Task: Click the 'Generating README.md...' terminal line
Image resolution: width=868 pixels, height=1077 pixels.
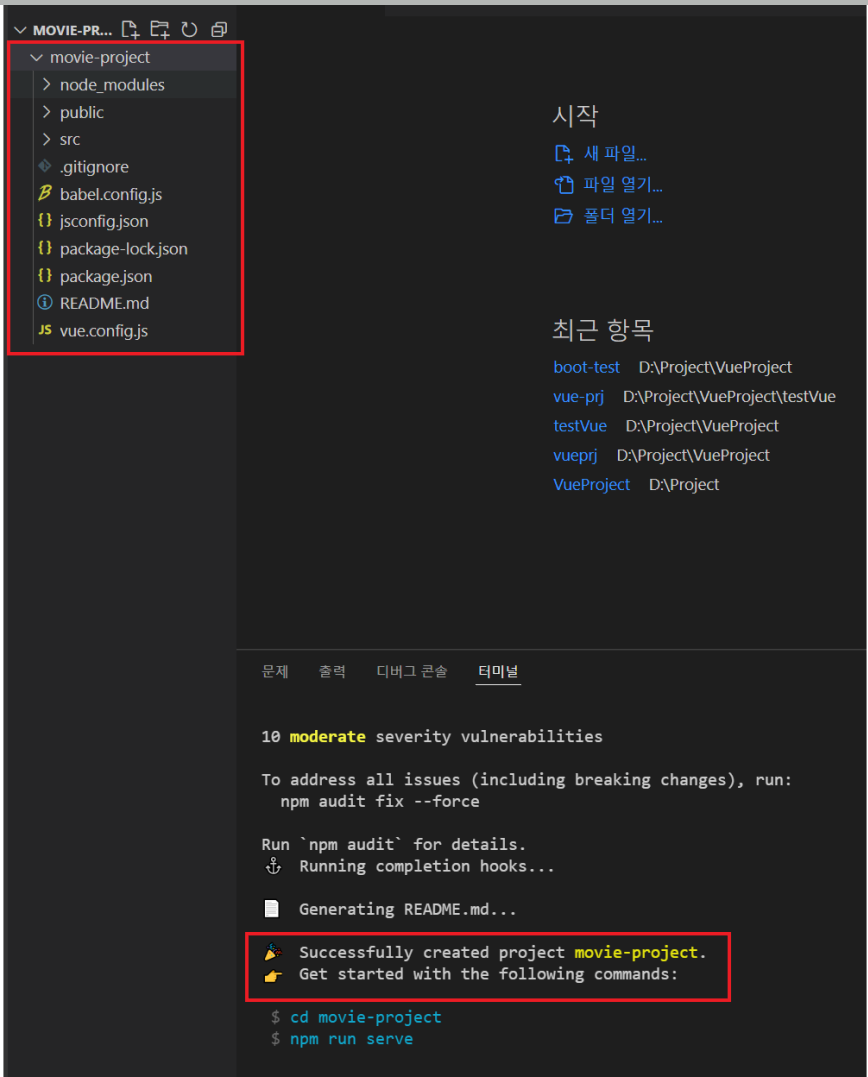Action: point(407,909)
